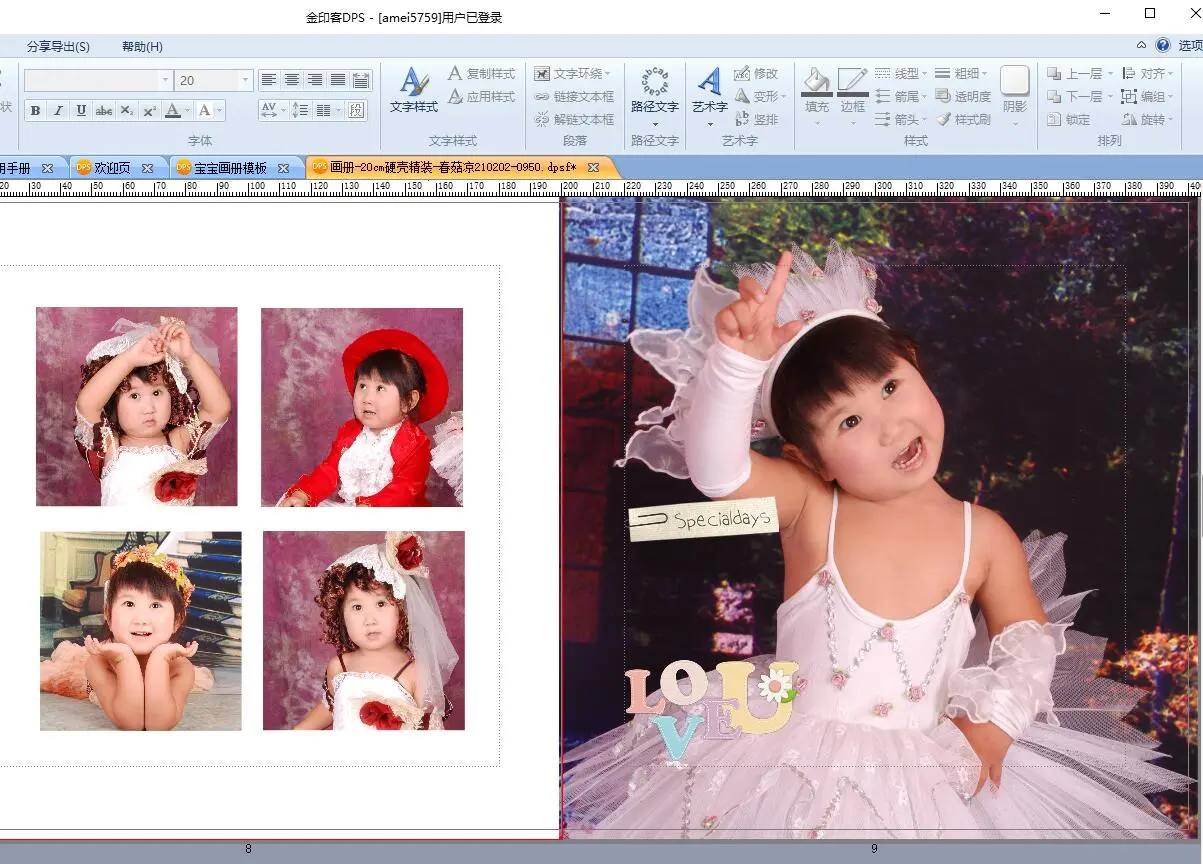The width and height of the screenshot is (1203, 864).
Task: Toggle underline text formatting
Action: 81,111
